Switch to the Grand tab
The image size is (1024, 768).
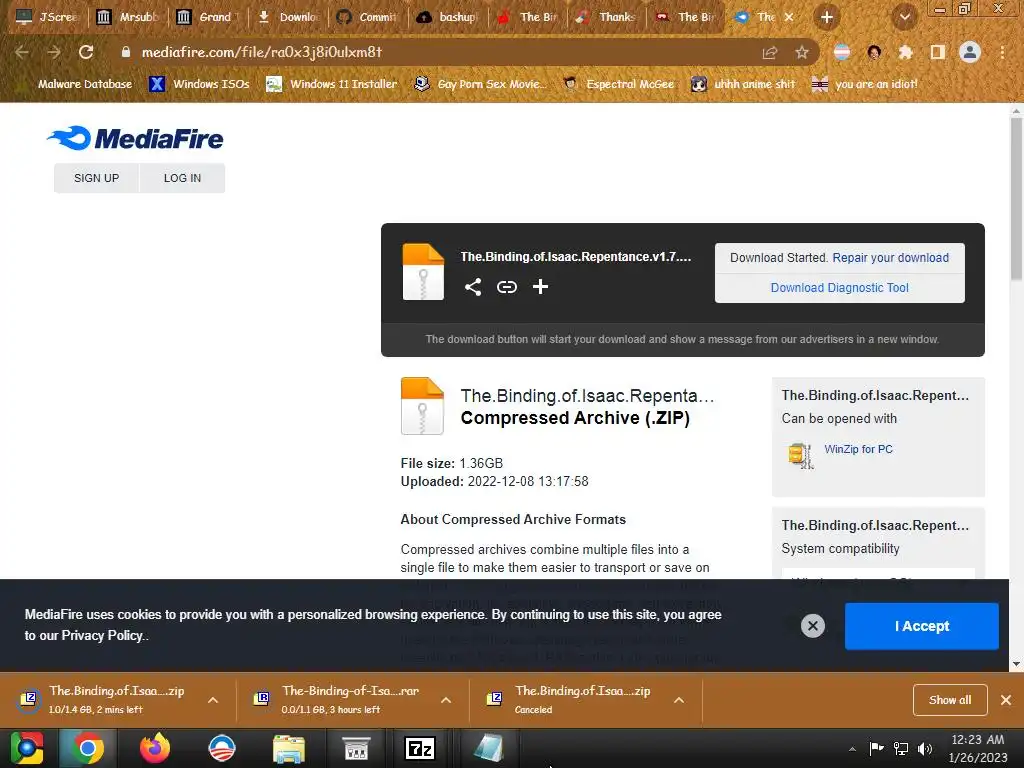208,17
